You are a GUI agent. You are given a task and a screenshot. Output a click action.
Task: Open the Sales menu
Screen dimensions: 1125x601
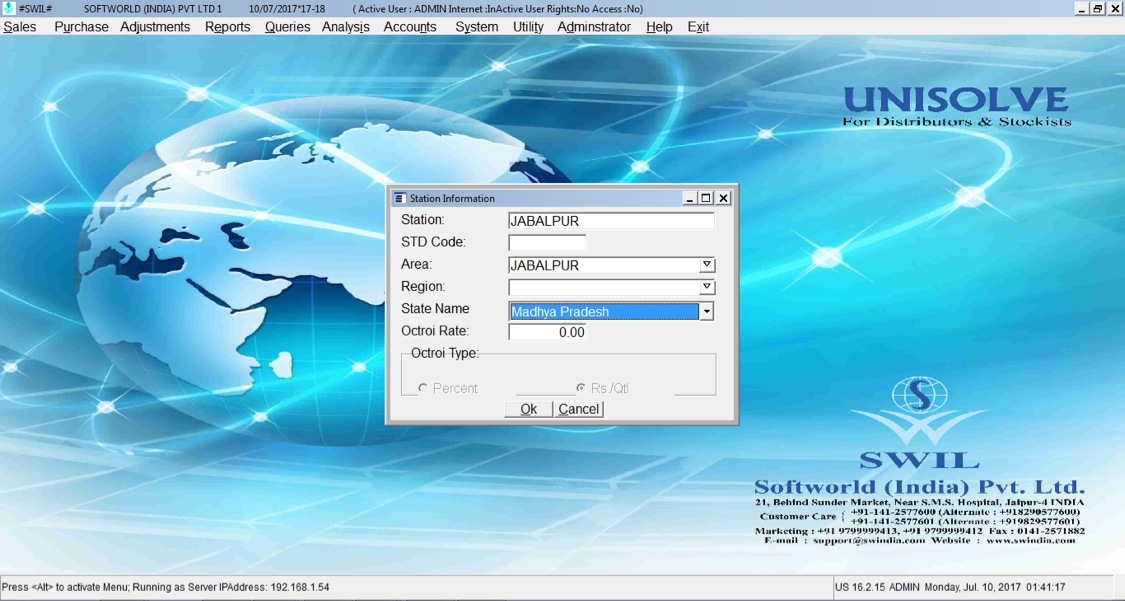coord(19,27)
